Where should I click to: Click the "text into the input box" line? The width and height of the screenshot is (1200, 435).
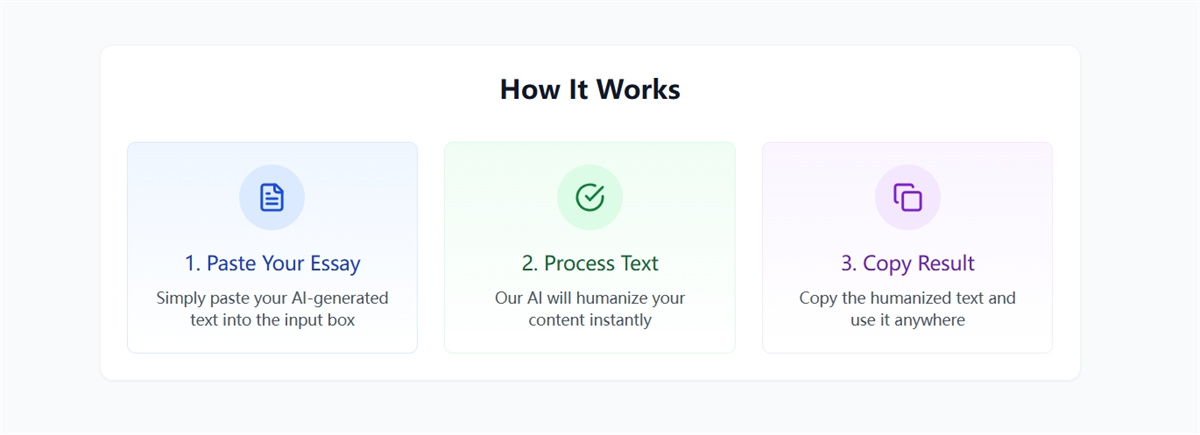click(x=272, y=320)
